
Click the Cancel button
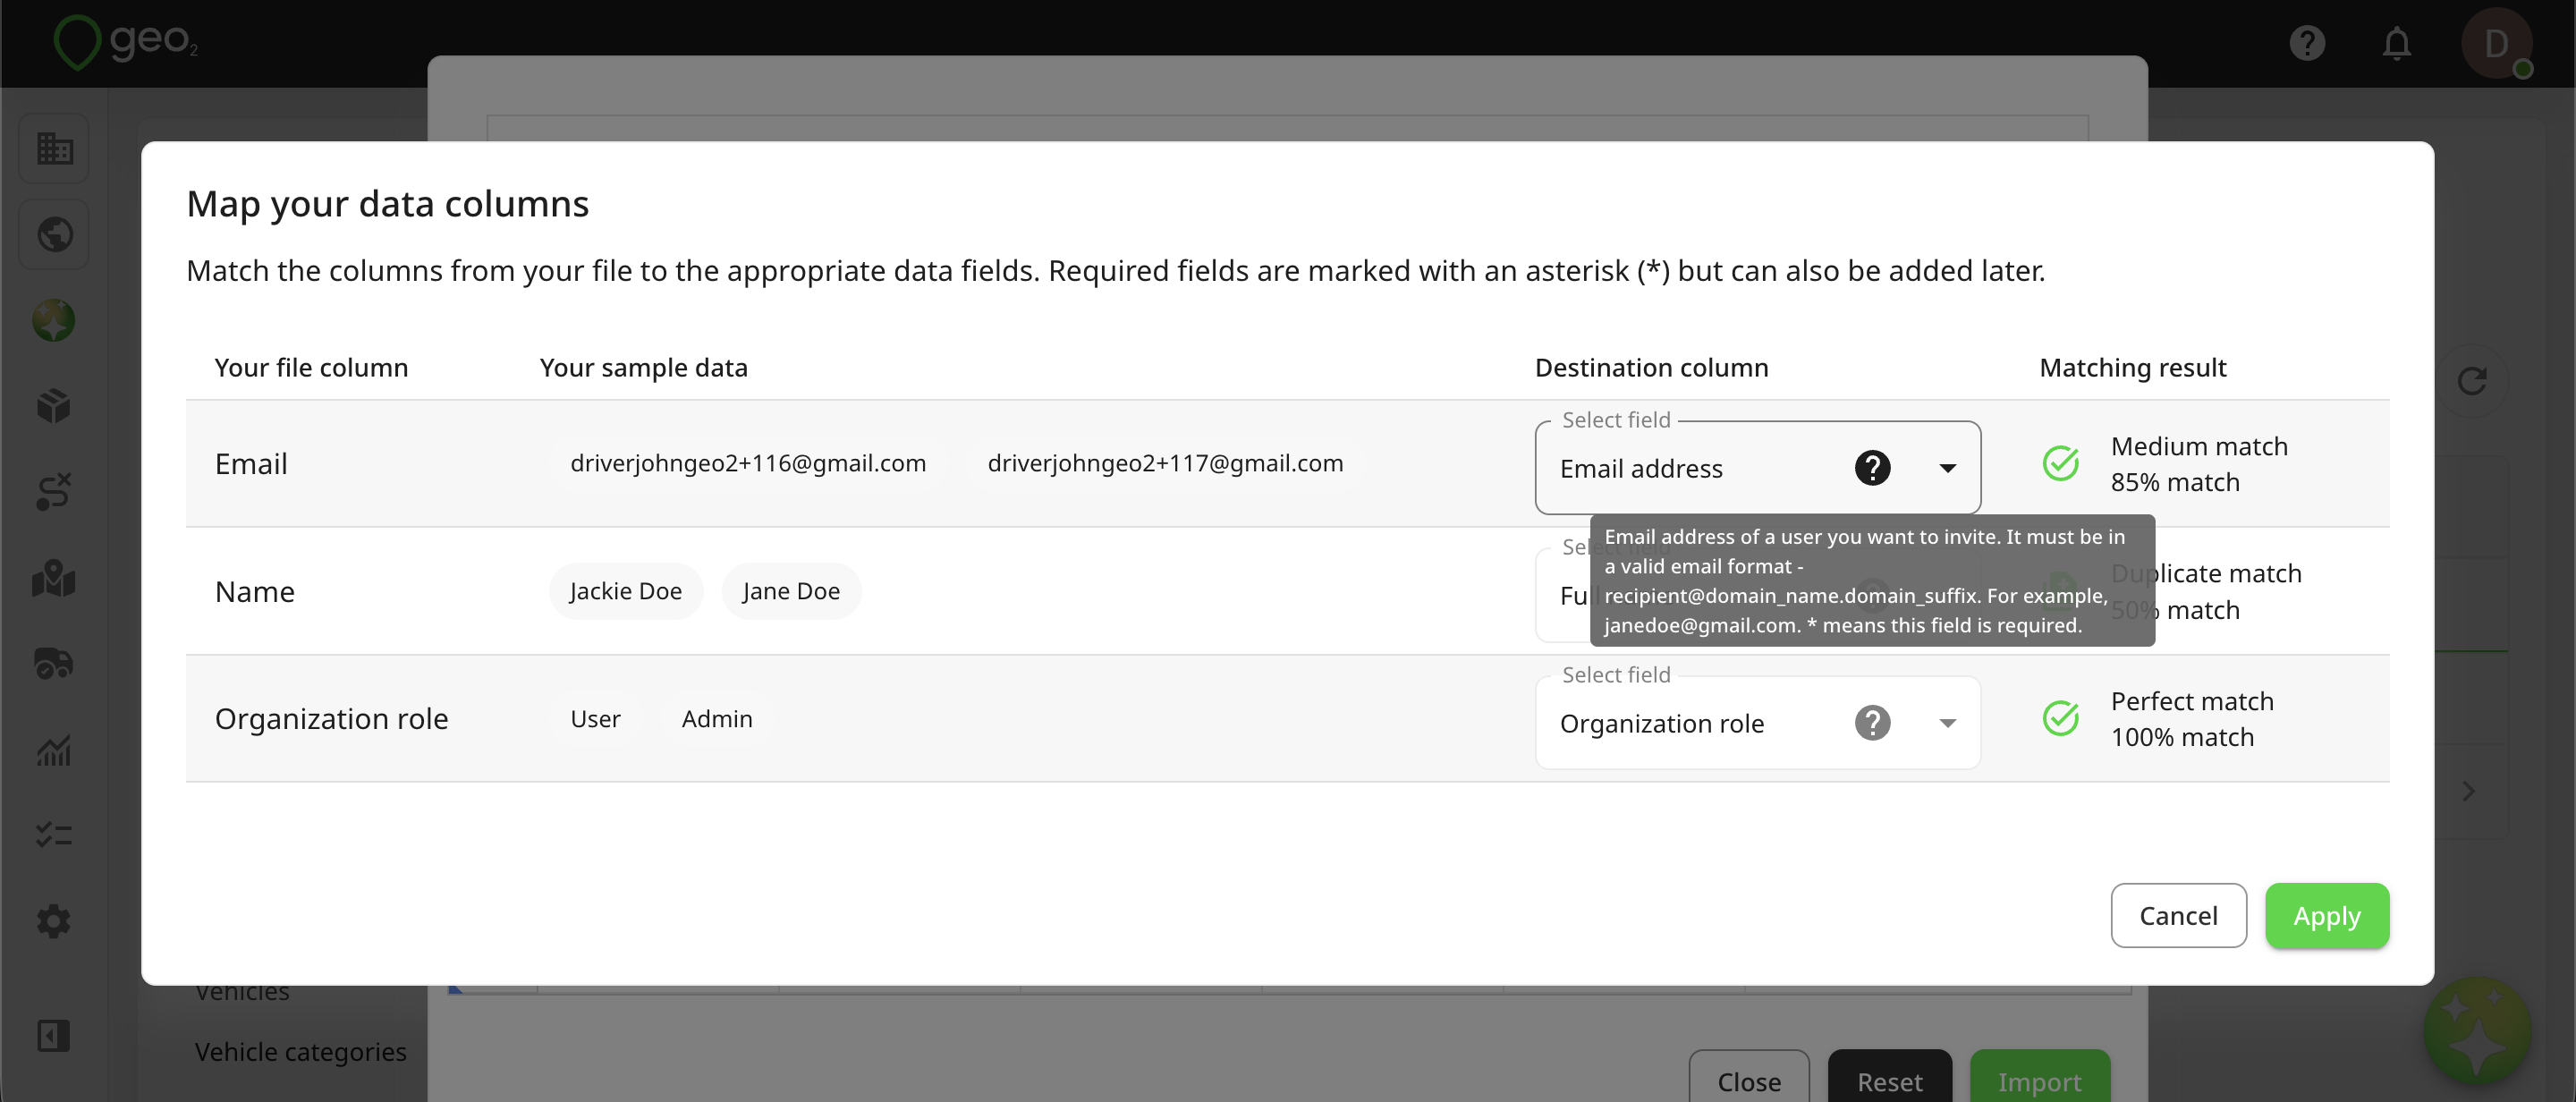[2178, 915]
